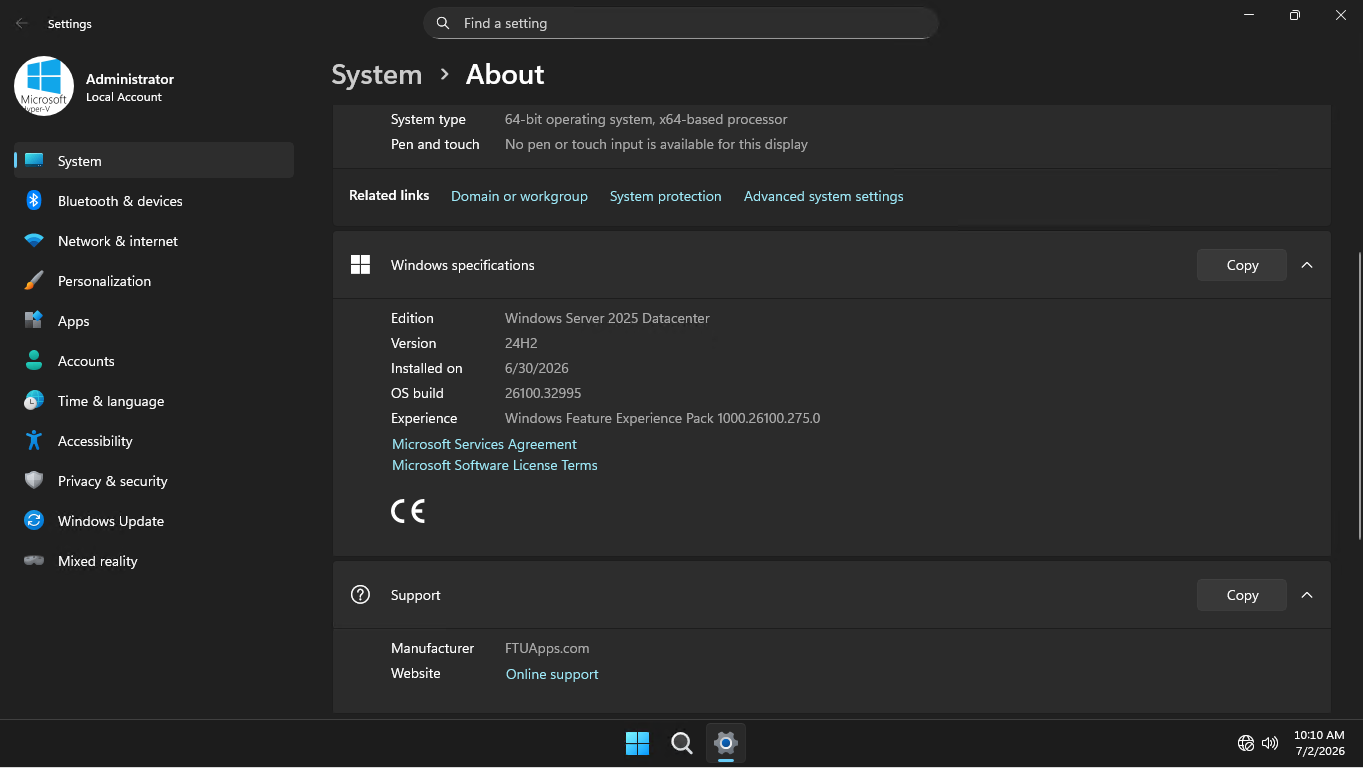Open the Time & language menu item
Viewport: 1363px width, 768px height.
(154, 401)
